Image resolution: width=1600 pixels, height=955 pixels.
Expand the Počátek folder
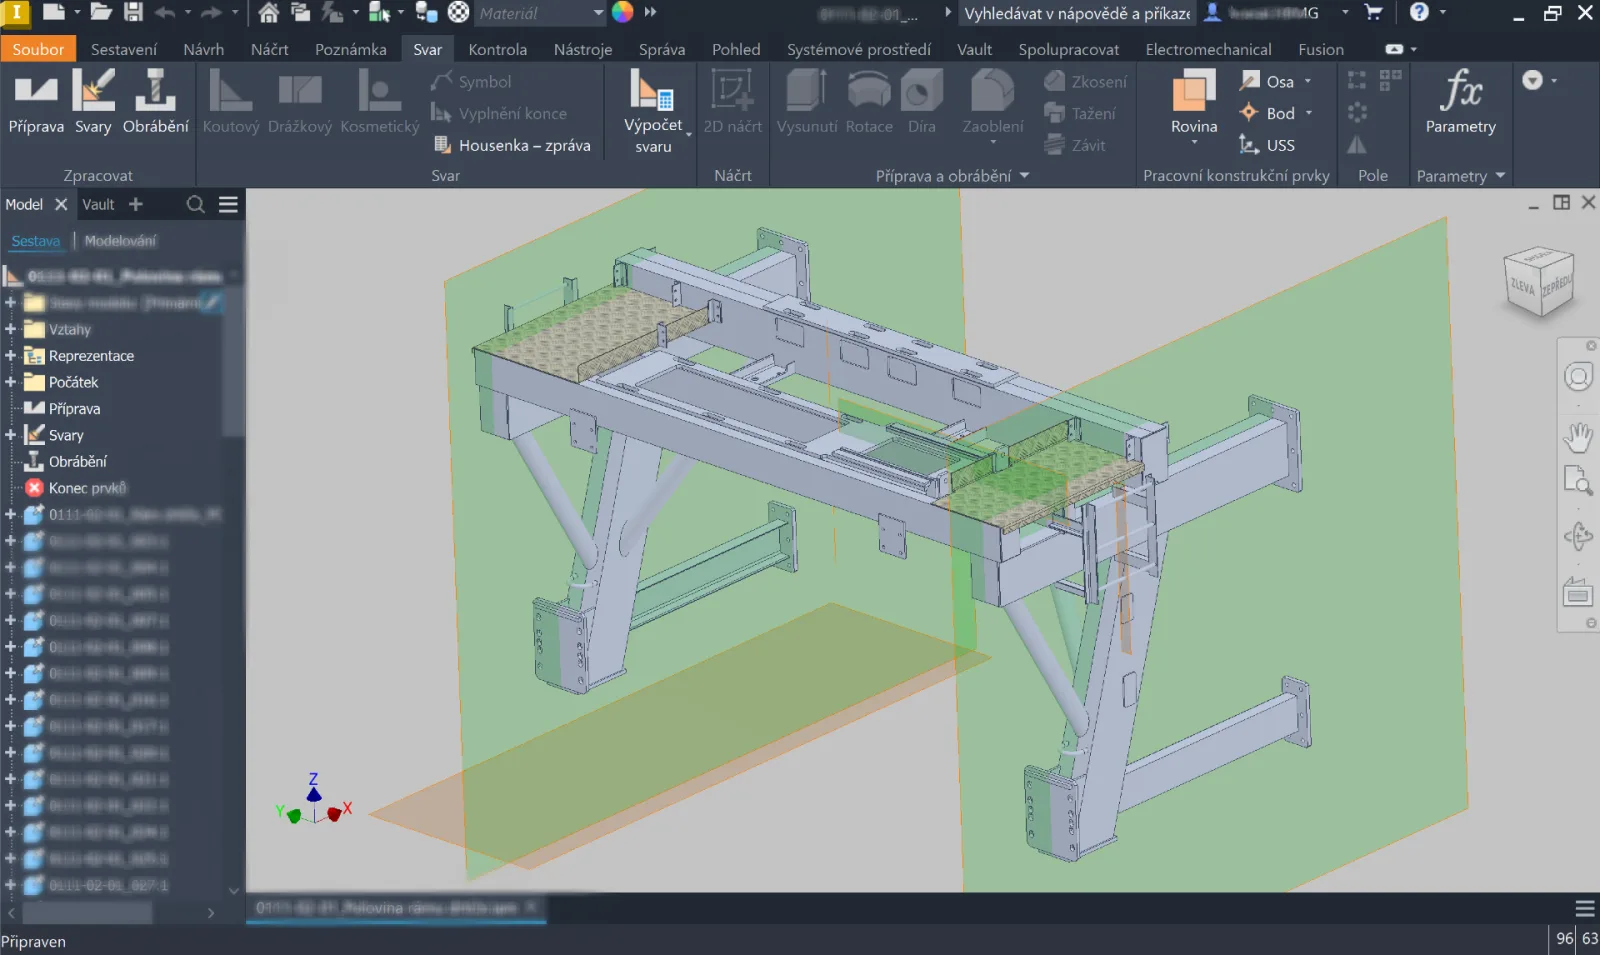coord(10,382)
